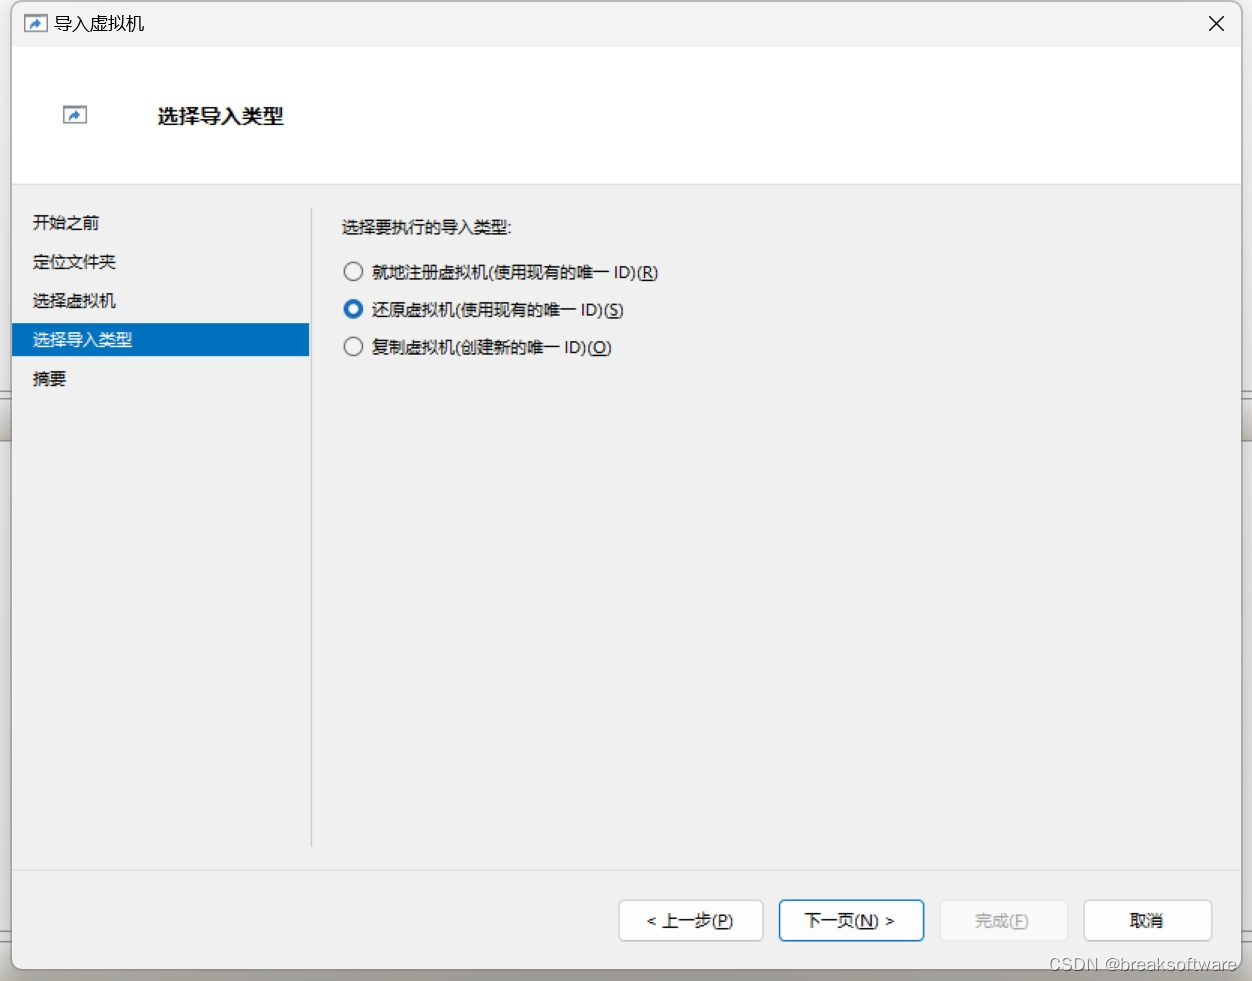Choose the 复制虚拟机 radio button
The width and height of the screenshot is (1252, 981).
coord(353,347)
